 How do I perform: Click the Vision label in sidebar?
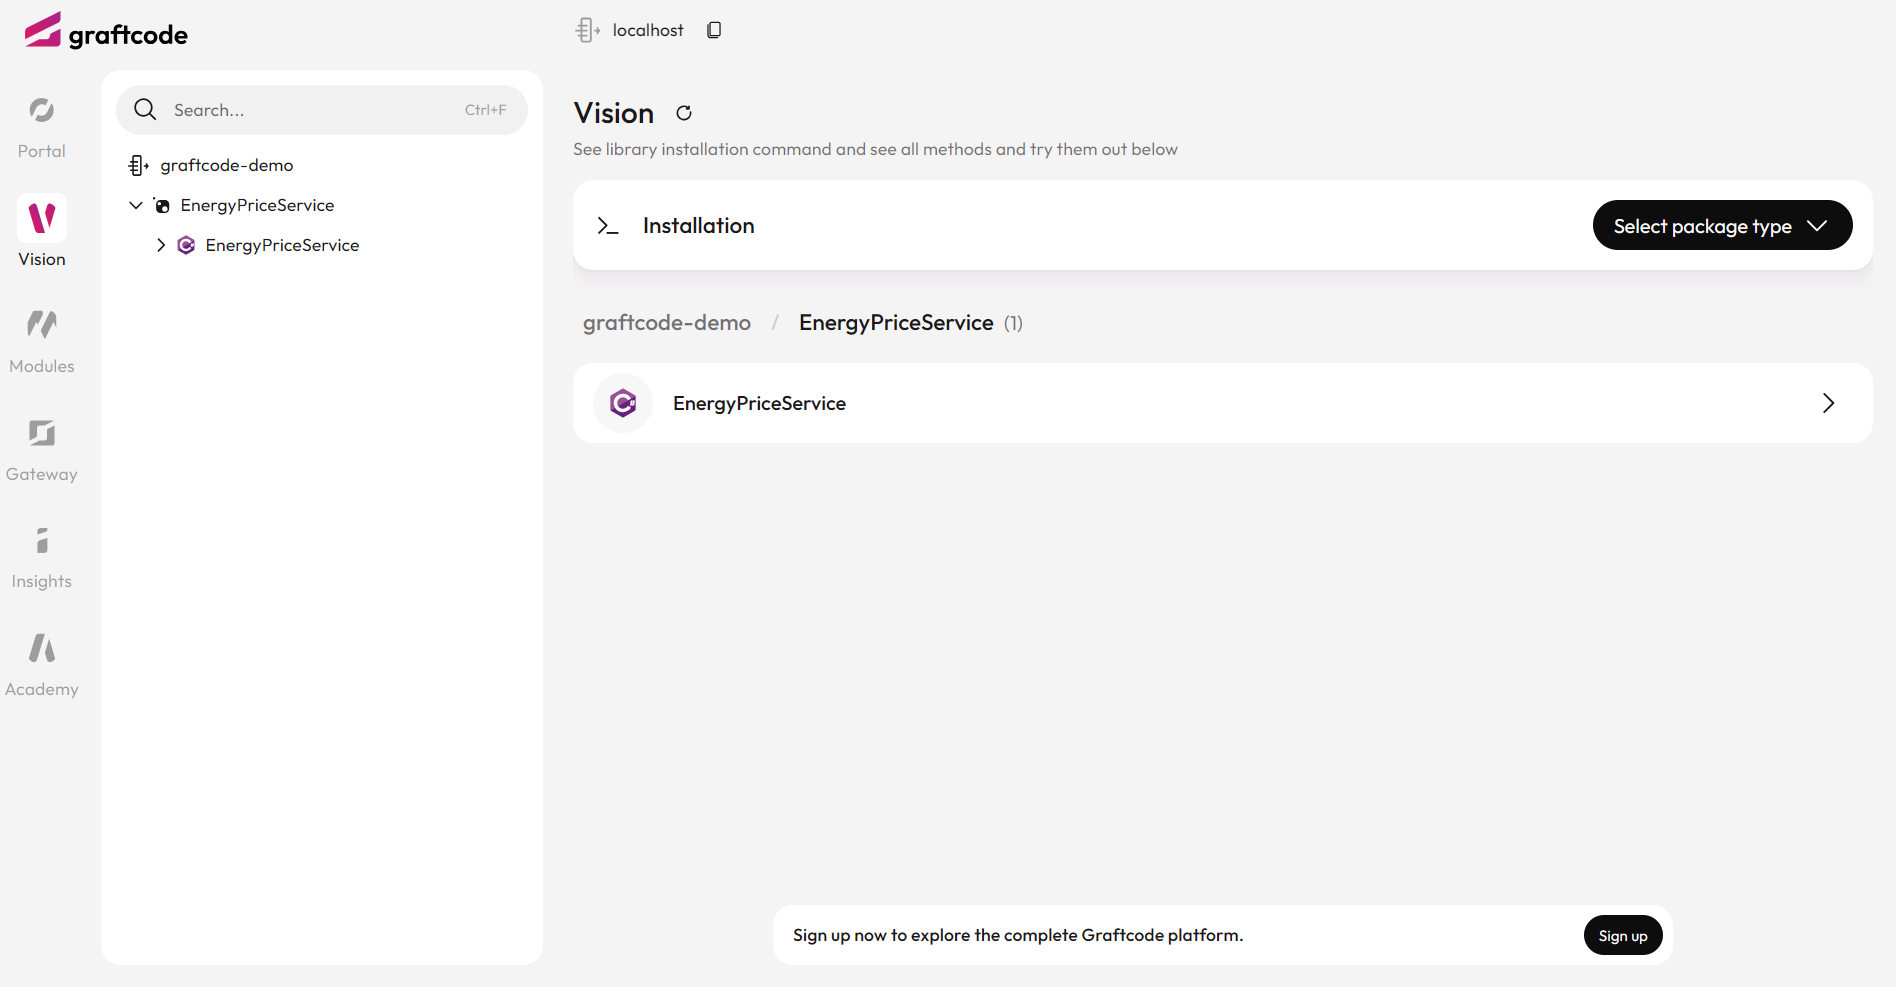coord(42,259)
